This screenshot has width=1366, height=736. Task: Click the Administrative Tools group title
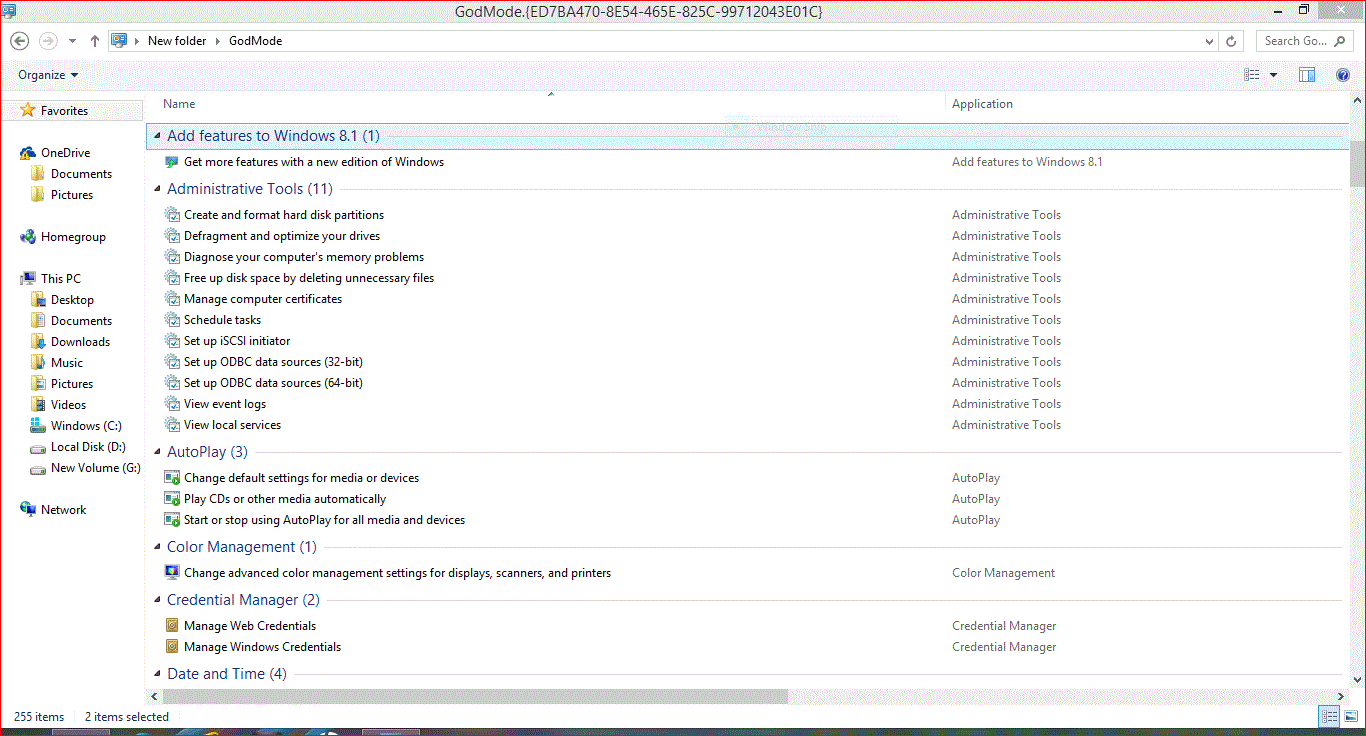point(249,189)
